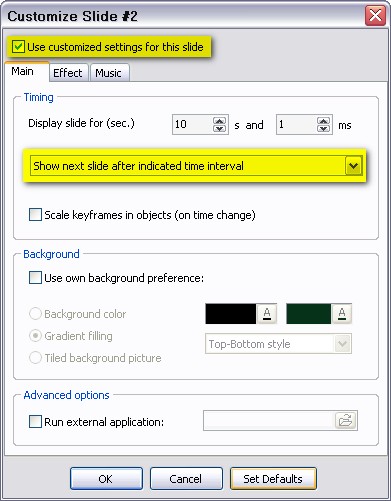Image resolution: width=391 pixels, height=501 pixels.
Task: Enable Use own background preference
Action: tap(35, 277)
